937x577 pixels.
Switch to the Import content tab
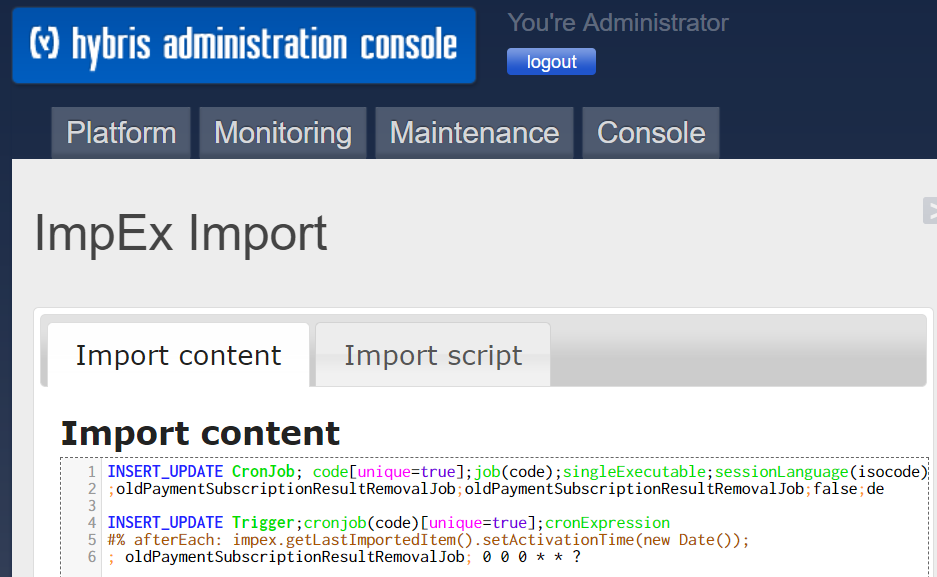tap(178, 355)
